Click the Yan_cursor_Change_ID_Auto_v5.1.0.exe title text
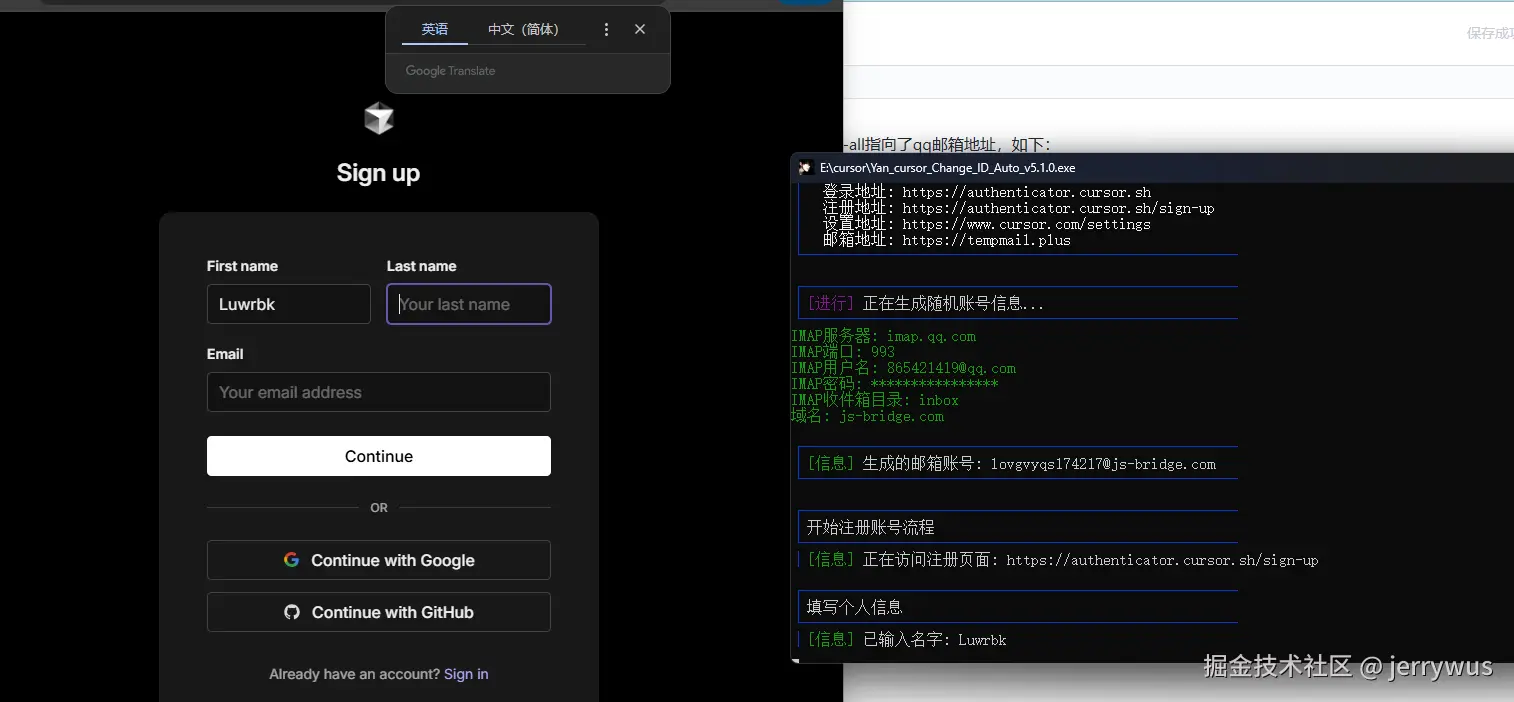Viewport: 1514px width, 702px height. point(948,168)
